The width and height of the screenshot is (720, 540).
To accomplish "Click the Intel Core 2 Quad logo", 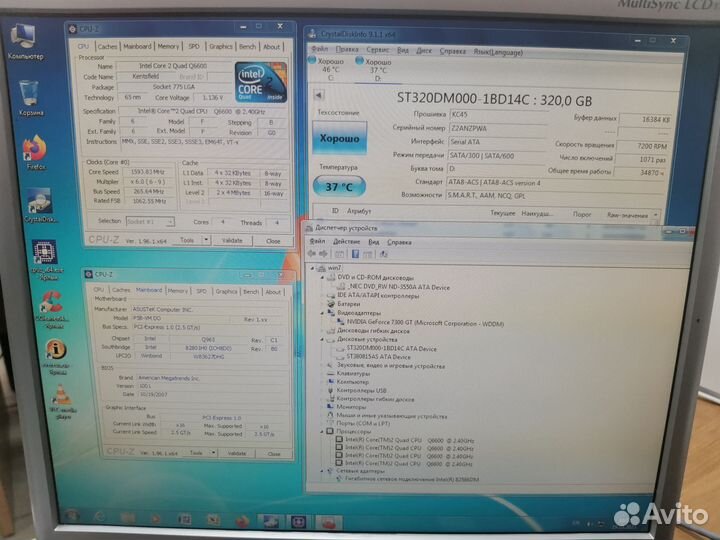I will click(260, 82).
